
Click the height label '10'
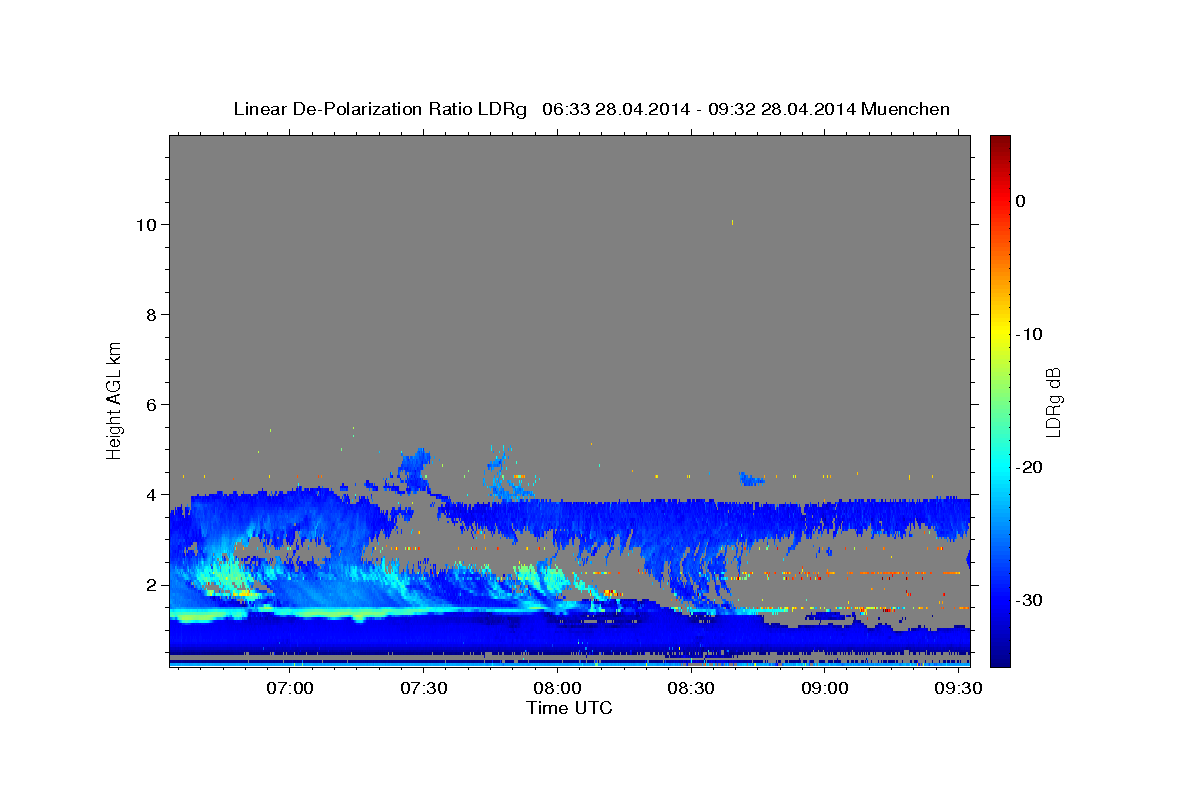(146, 225)
